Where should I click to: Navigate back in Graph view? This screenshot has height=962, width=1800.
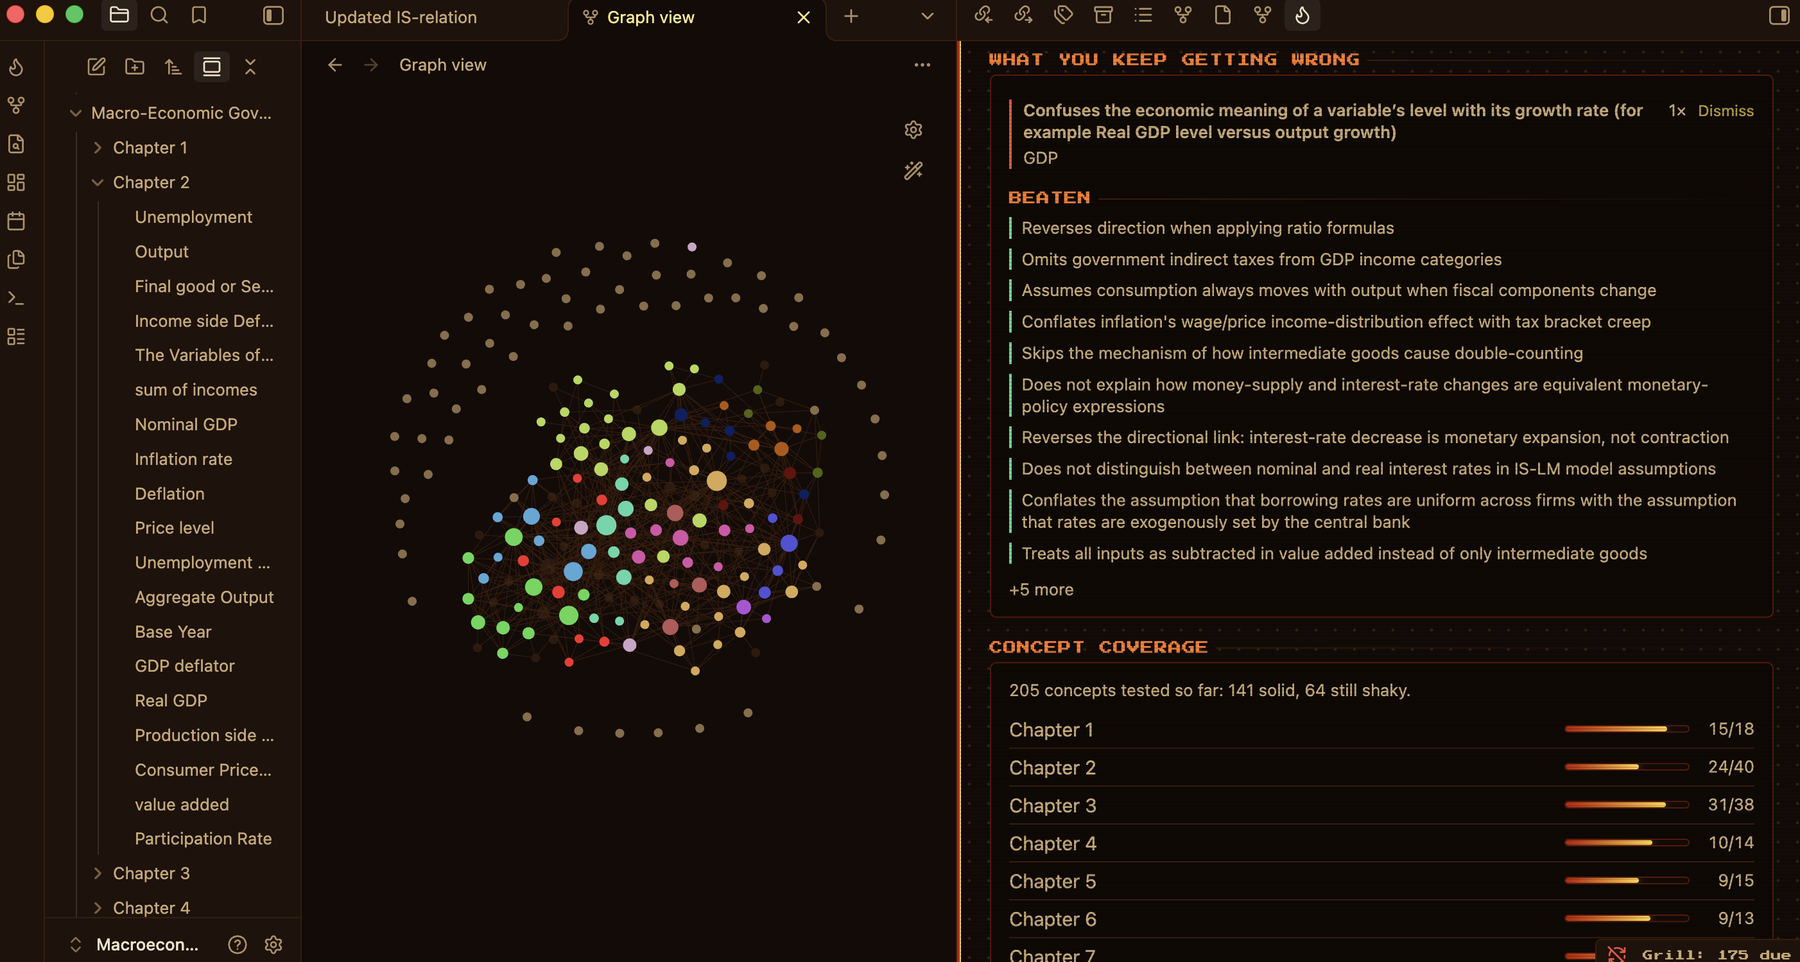click(x=334, y=65)
